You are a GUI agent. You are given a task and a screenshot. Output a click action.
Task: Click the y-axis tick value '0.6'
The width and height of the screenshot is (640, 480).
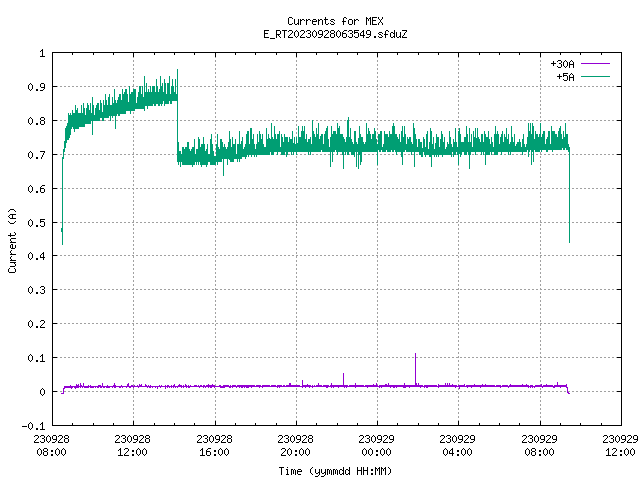(x=36, y=189)
